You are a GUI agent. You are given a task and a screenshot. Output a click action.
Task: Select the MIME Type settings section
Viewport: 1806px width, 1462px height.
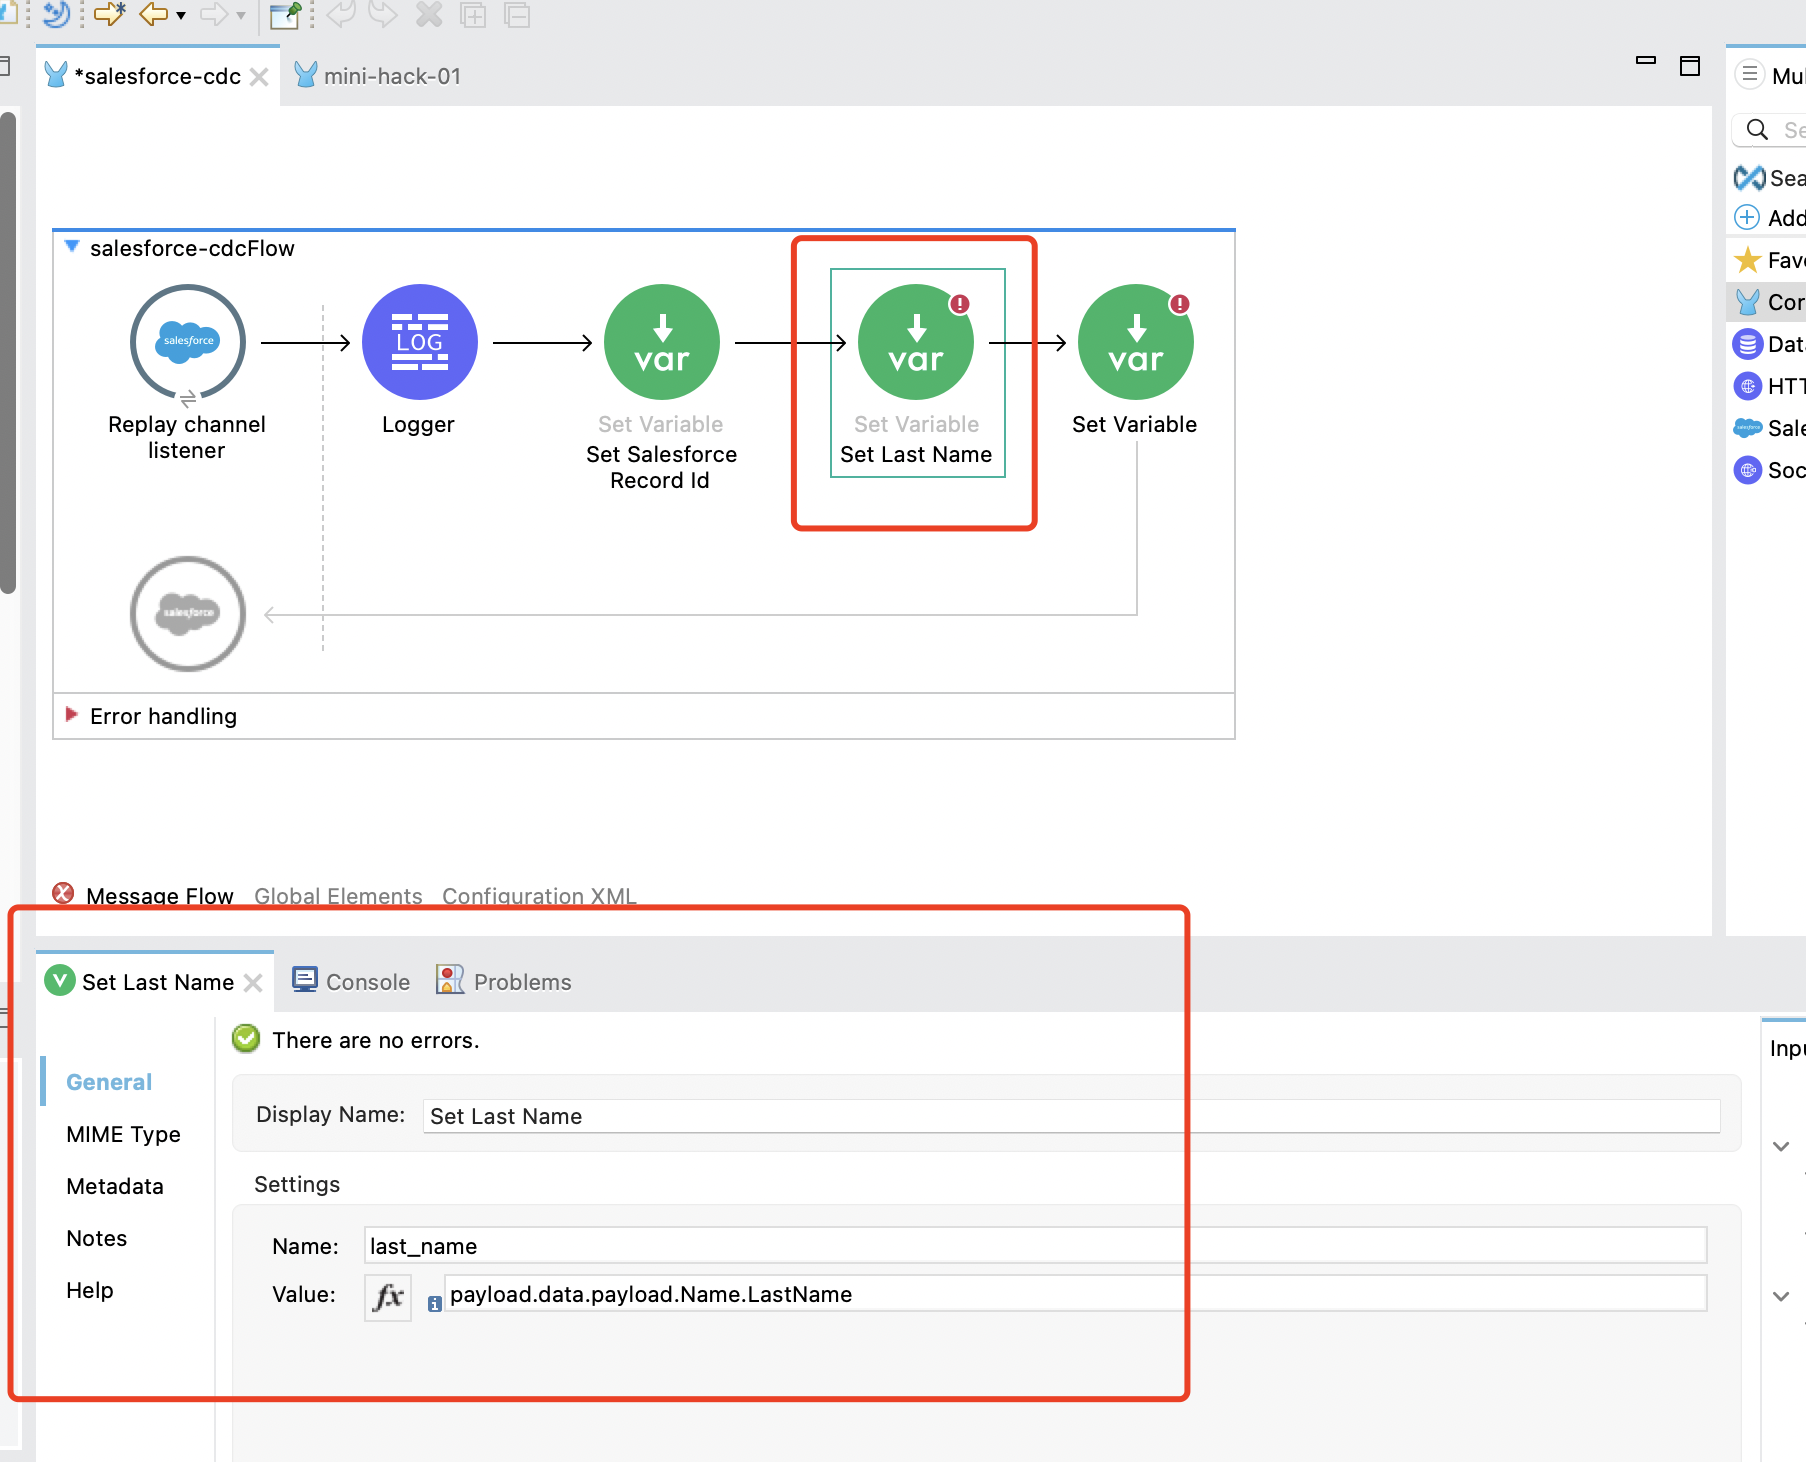(x=123, y=1134)
